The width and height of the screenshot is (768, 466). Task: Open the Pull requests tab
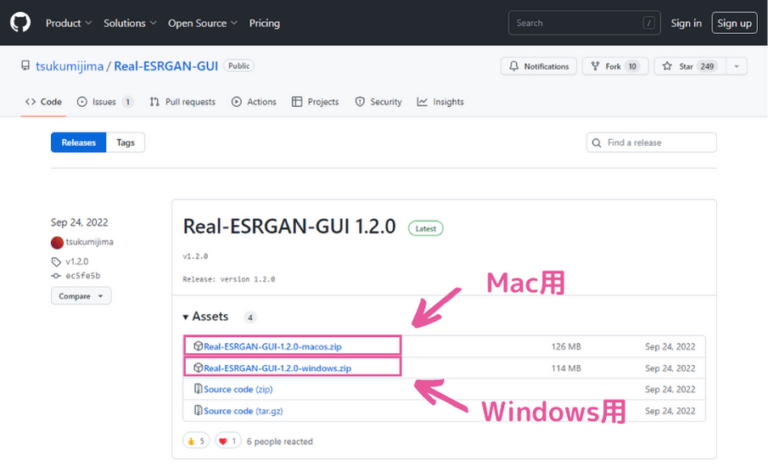[x=182, y=102]
